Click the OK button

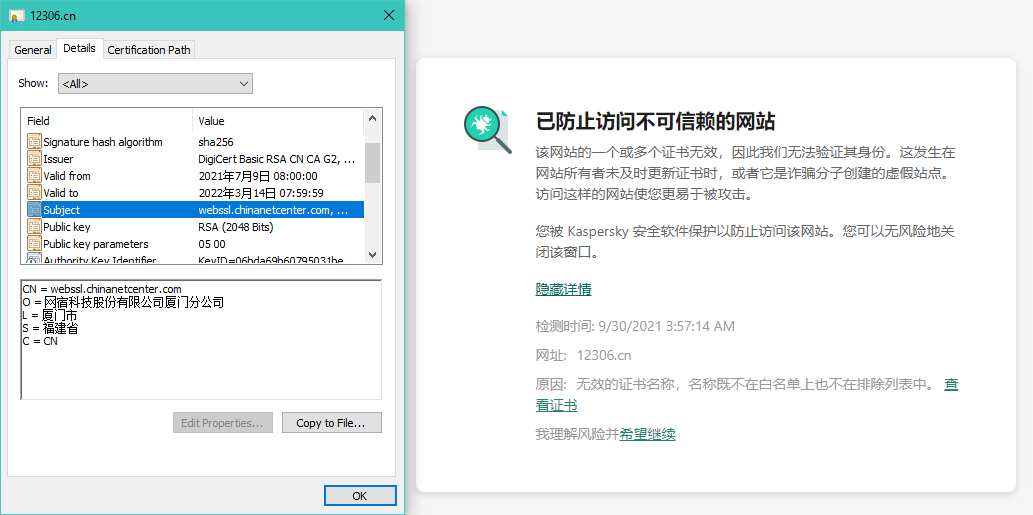click(360, 496)
